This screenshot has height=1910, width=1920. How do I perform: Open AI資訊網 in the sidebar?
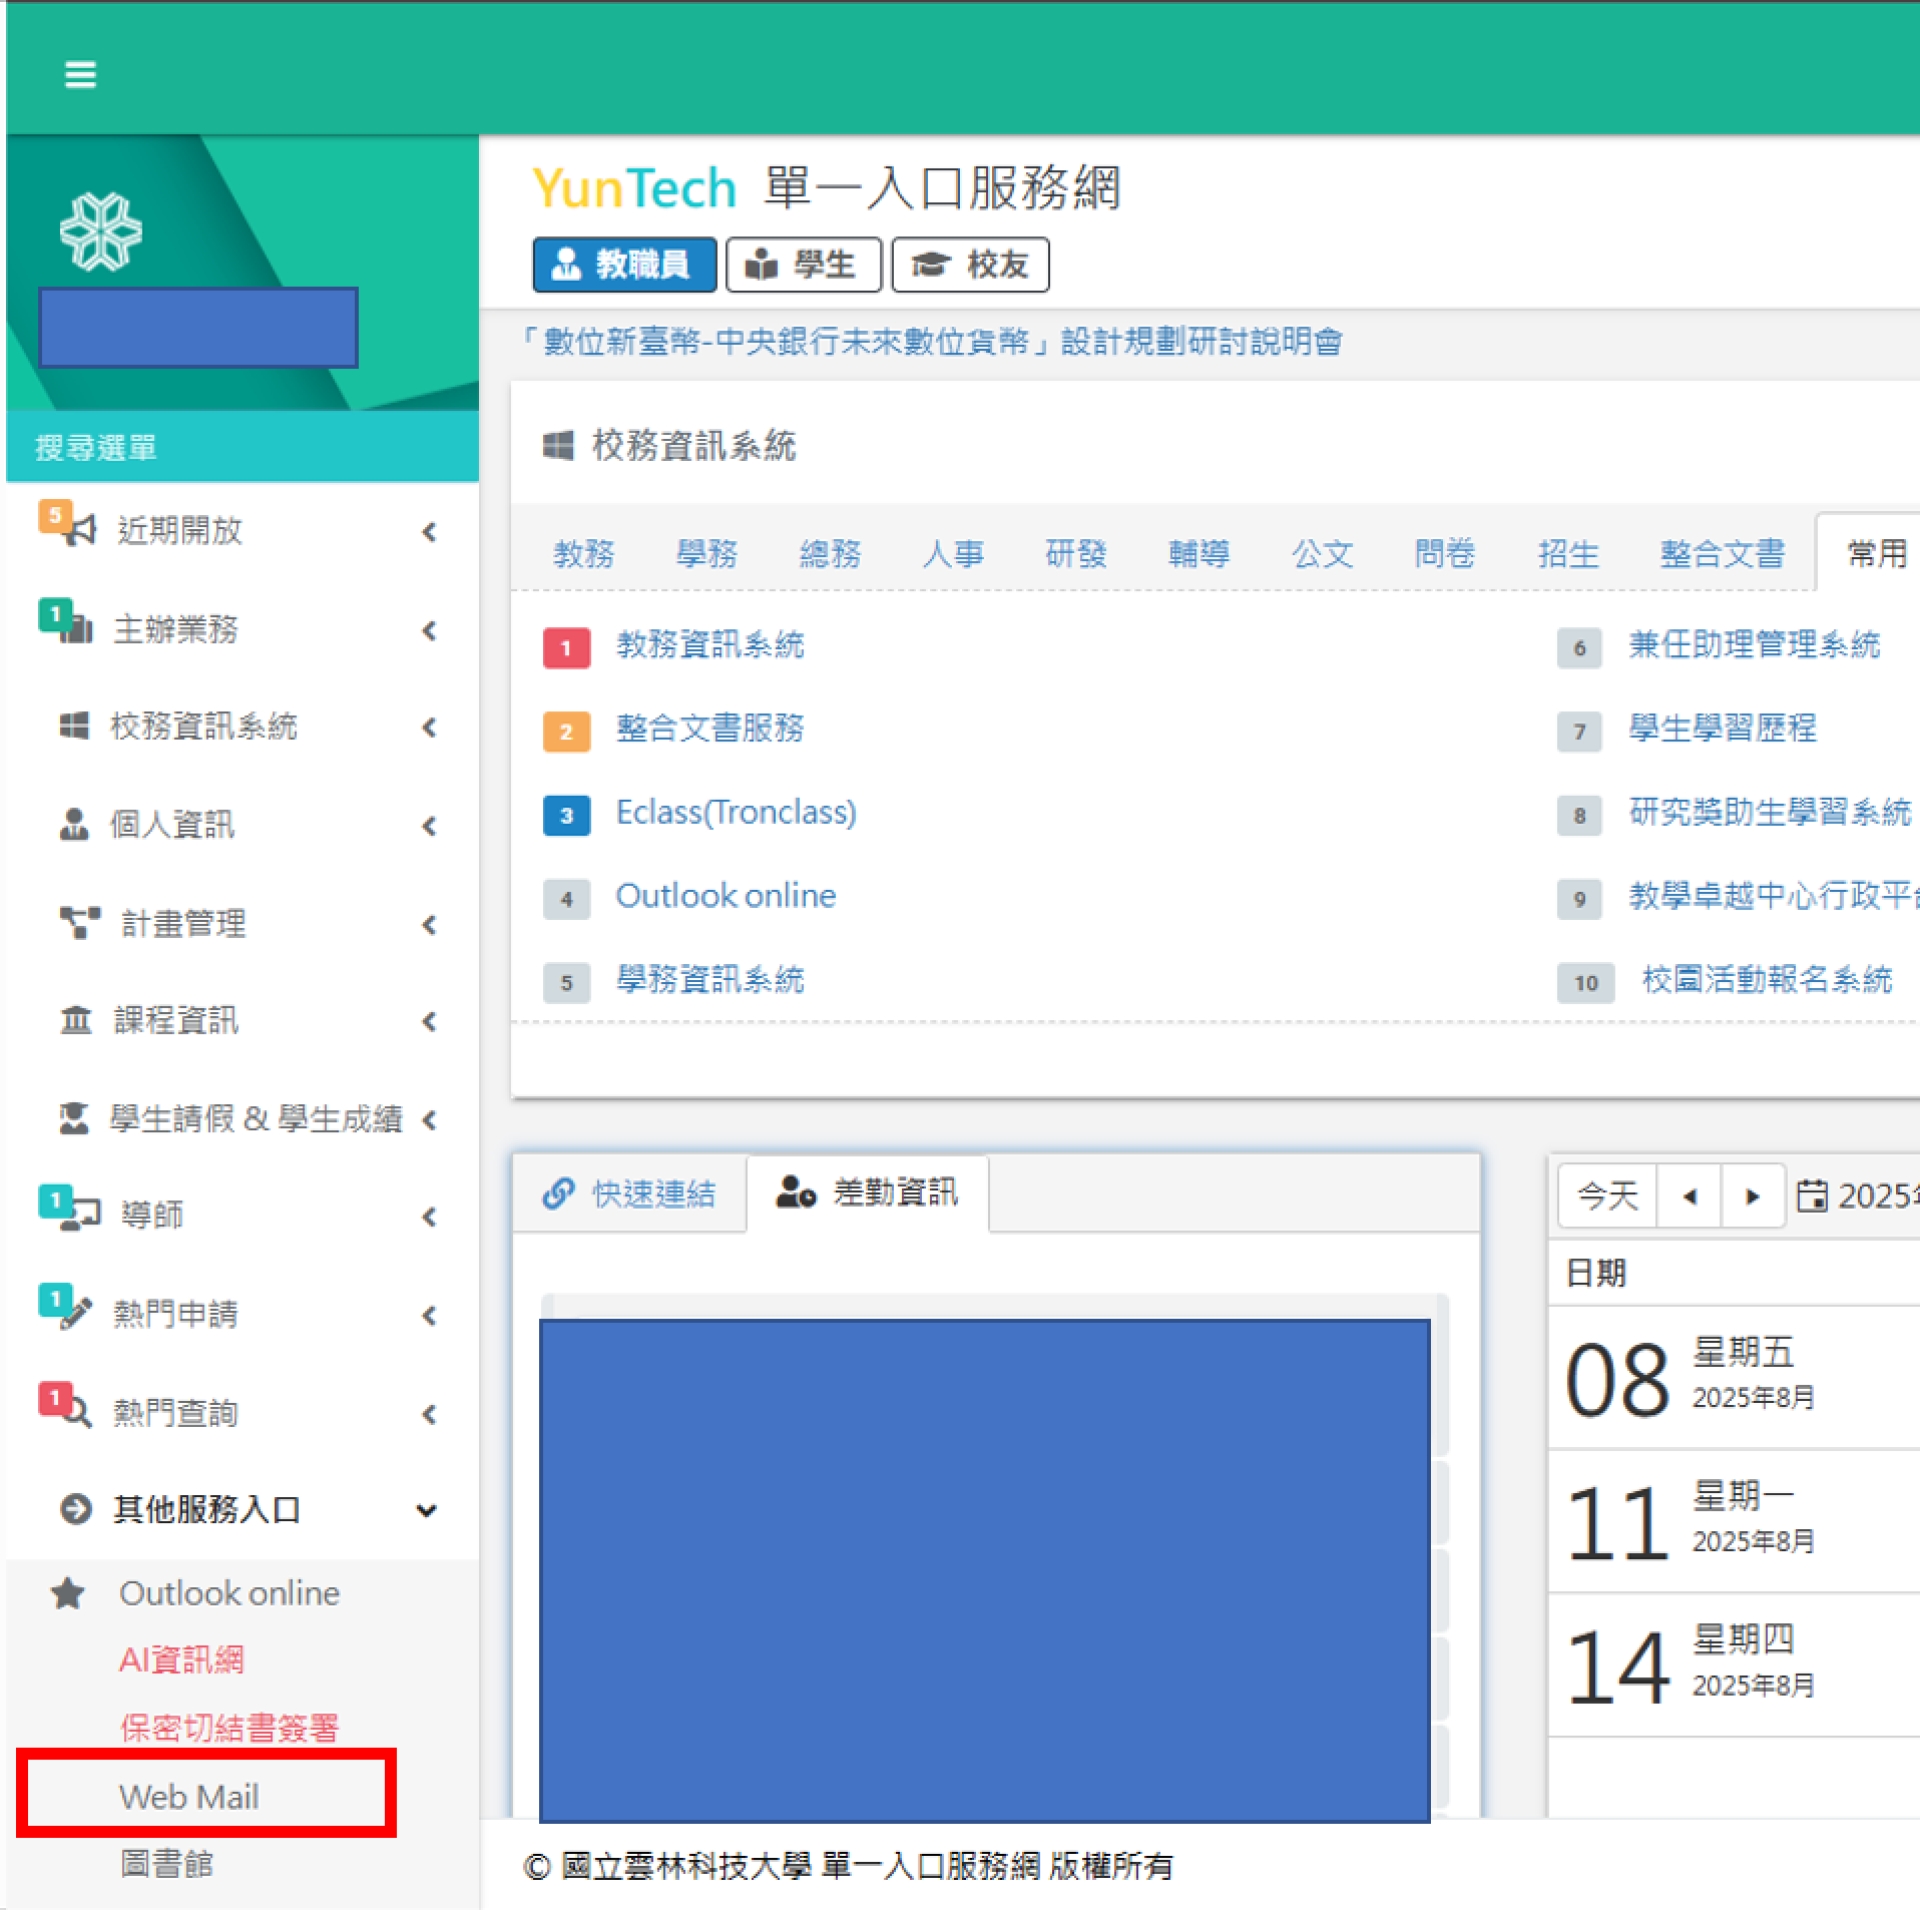181,1660
